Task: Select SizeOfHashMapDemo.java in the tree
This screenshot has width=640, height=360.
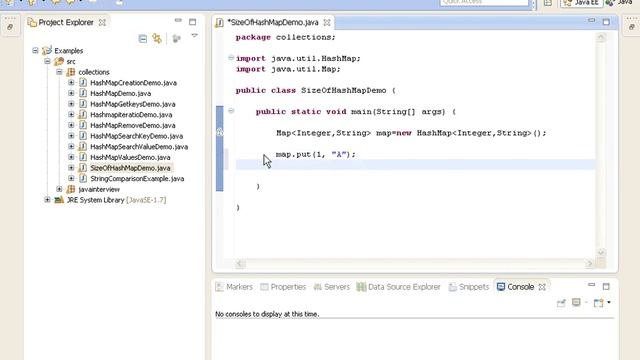Action: (x=130, y=168)
